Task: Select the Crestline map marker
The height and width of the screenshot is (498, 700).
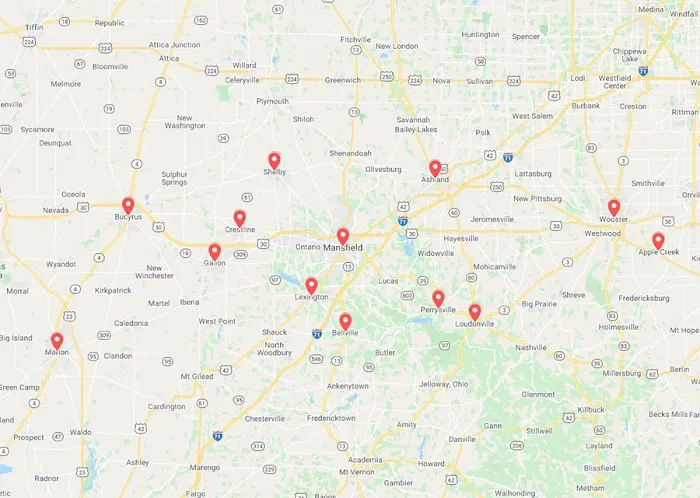Action: [240, 219]
